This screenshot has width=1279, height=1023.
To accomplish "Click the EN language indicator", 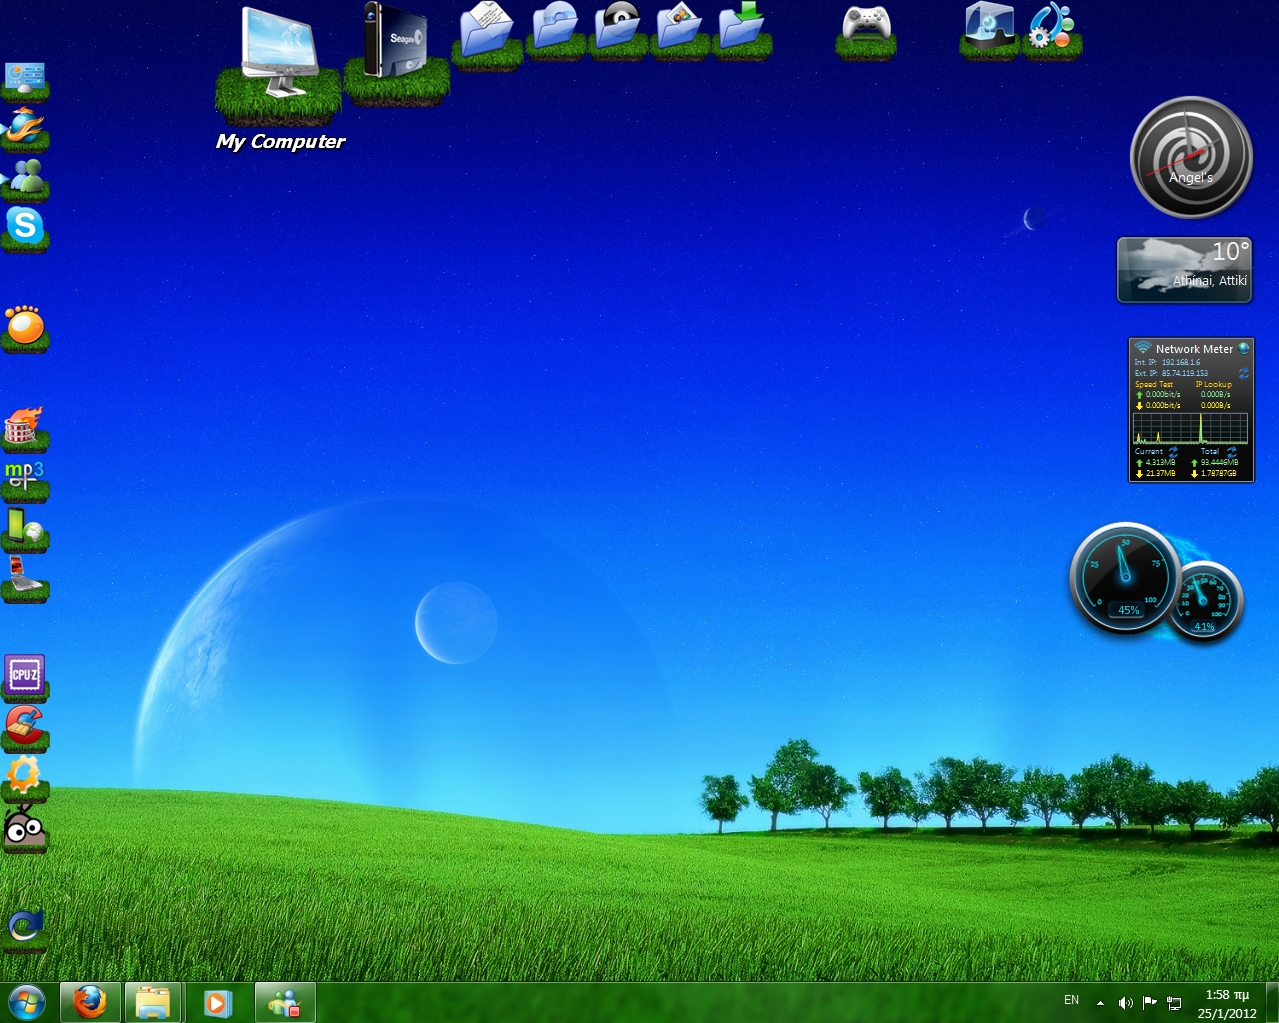I will [1071, 1001].
